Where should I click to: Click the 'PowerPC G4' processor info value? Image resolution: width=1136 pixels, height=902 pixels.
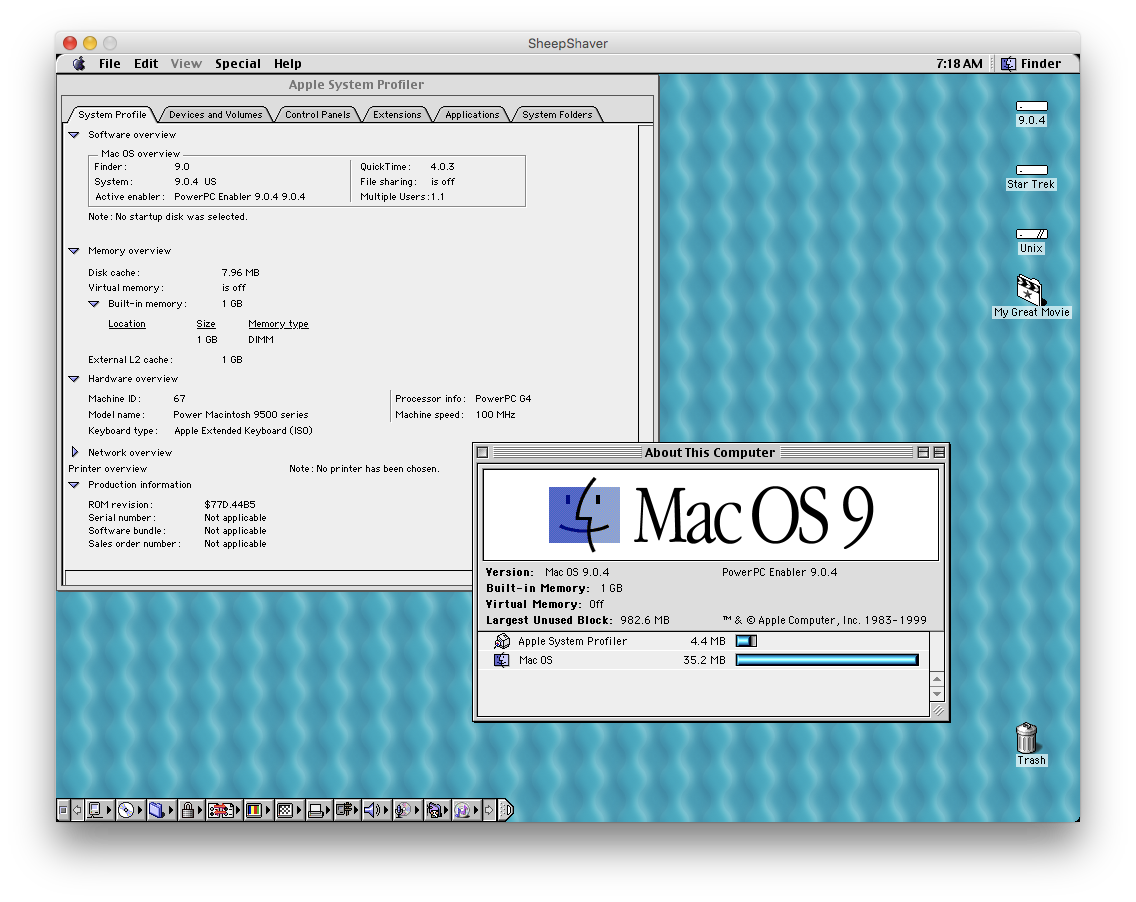tap(503, 398)
